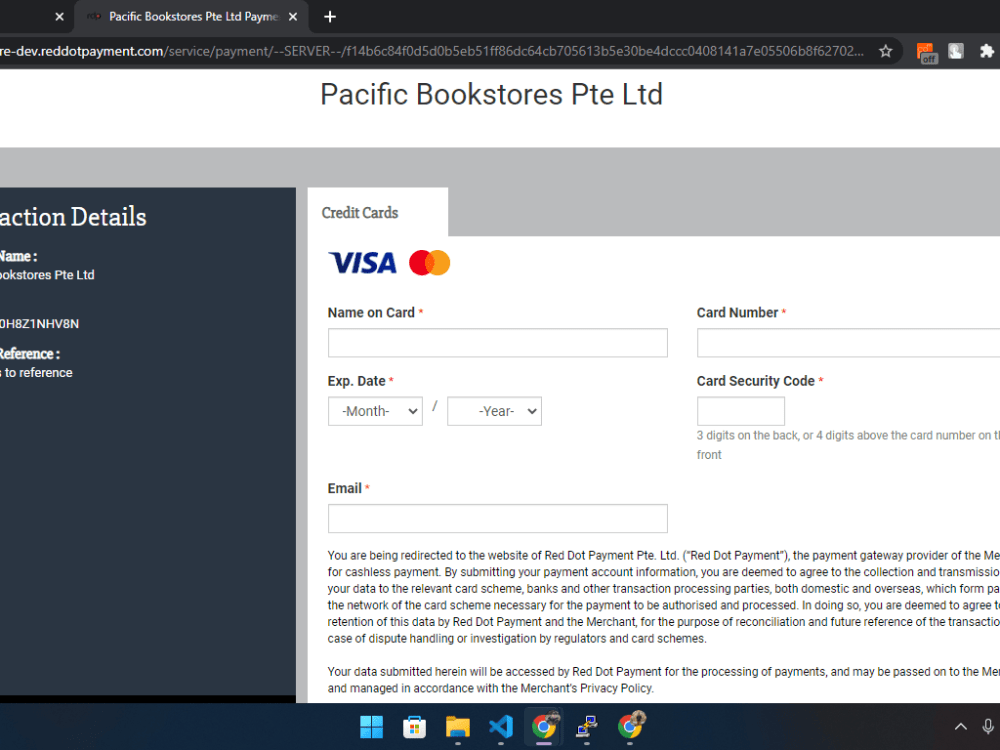Open the expiry Month dropdown
Image resolution: width=1000 pixels, height=750 pixels.
375,411
